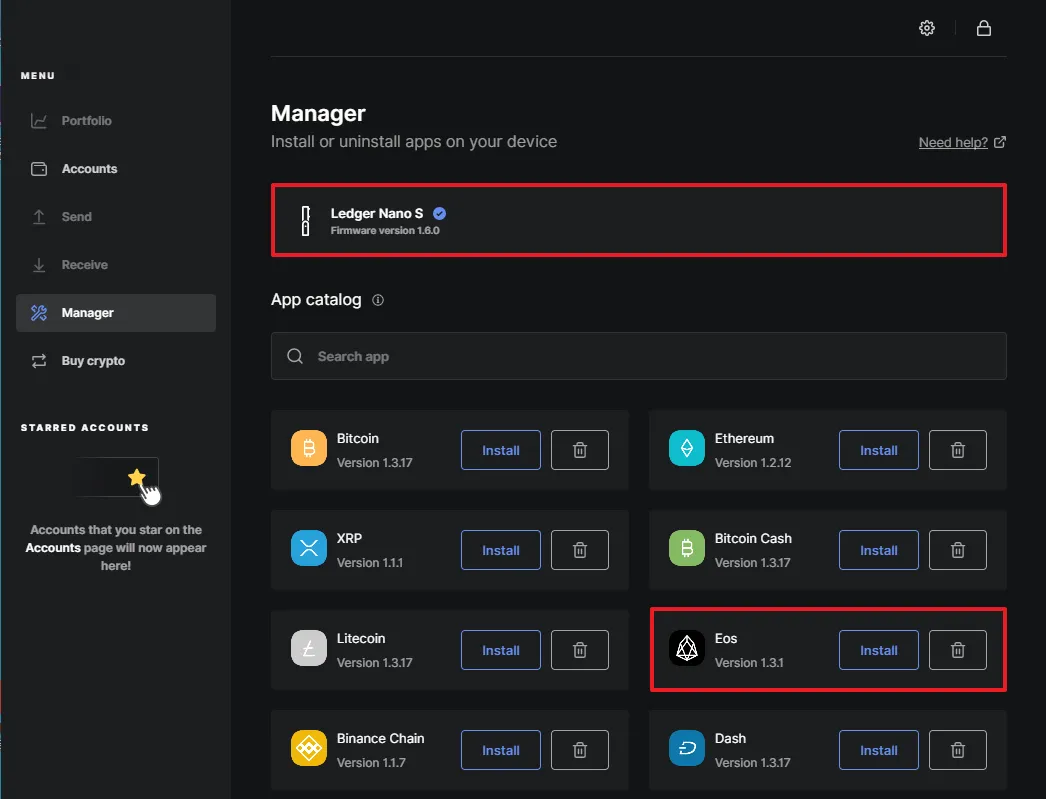Click the Eos app icon
Viewport: 1046px width, 799px height.
click(686, 648)
